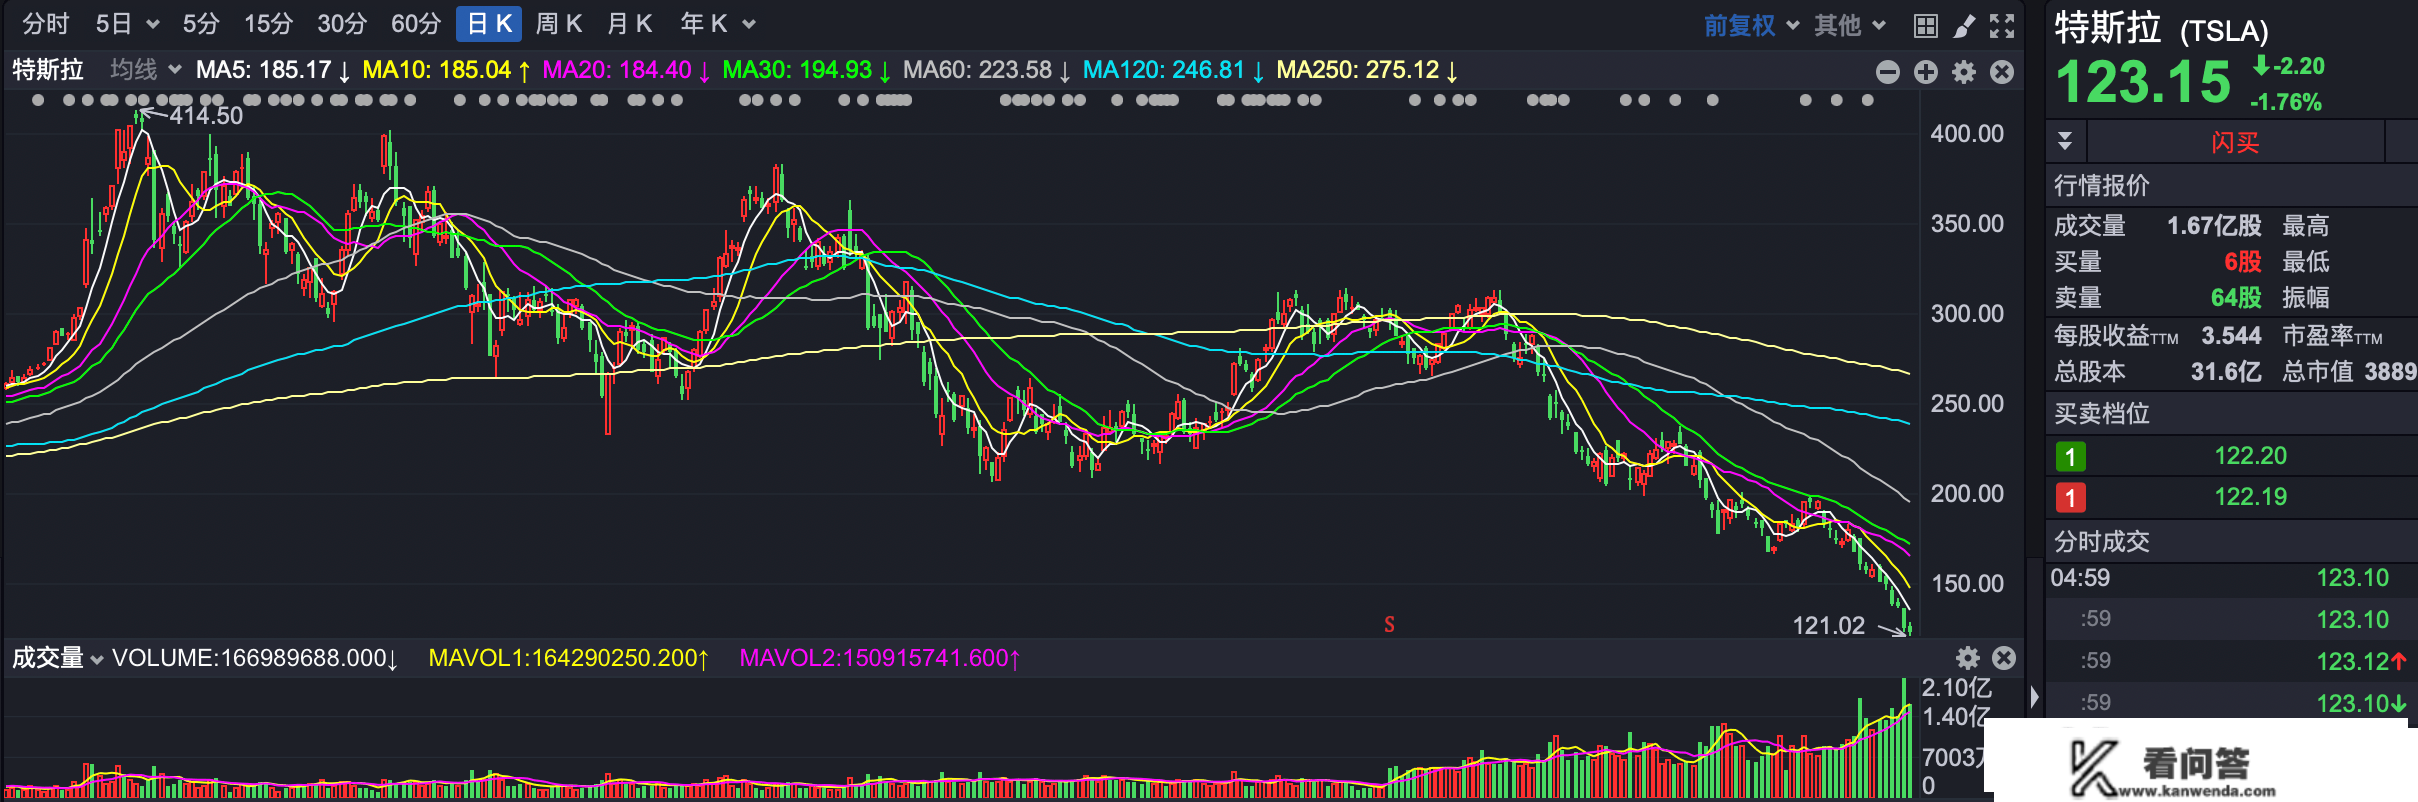Click the green bid level 1 badge
This screenshot has width=2418, height=802.
[2070, 457]
